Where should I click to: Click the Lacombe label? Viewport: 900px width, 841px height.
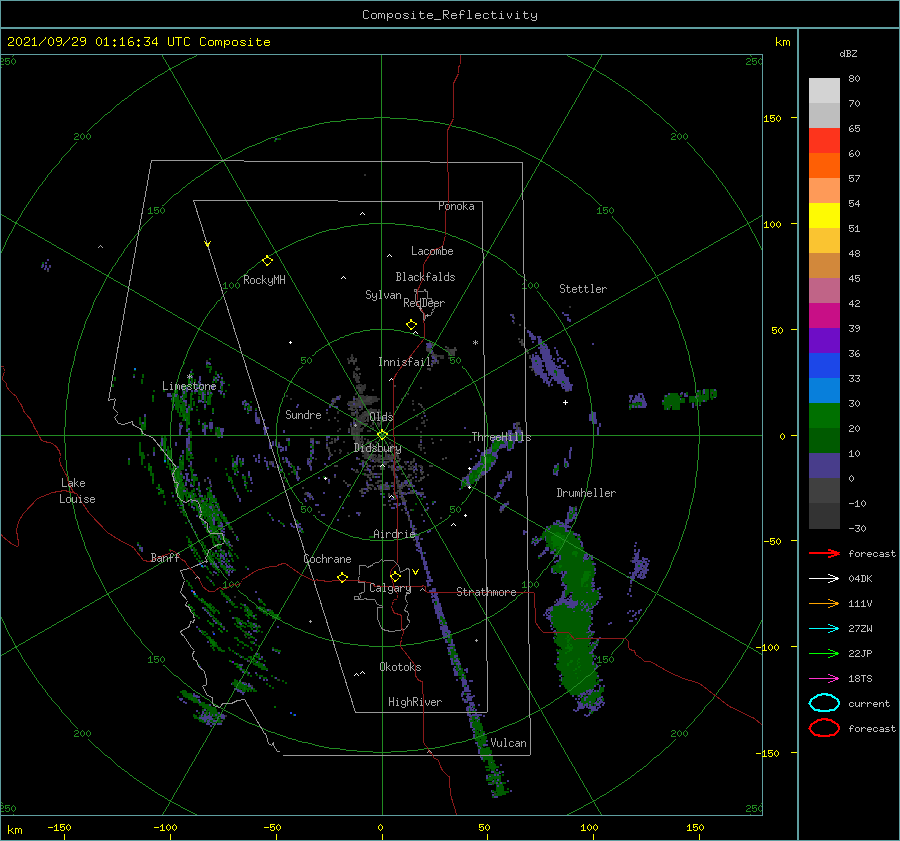pos(432,251)
